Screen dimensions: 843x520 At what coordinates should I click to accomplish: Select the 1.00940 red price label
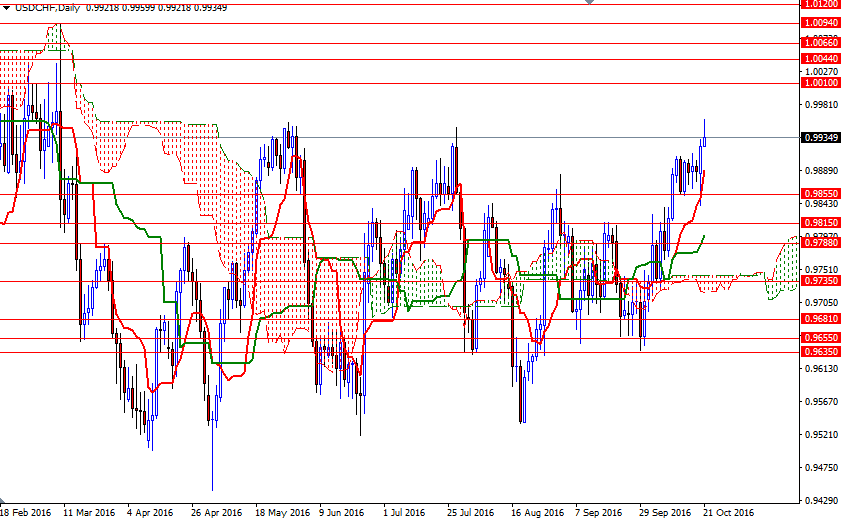[820, 23]
